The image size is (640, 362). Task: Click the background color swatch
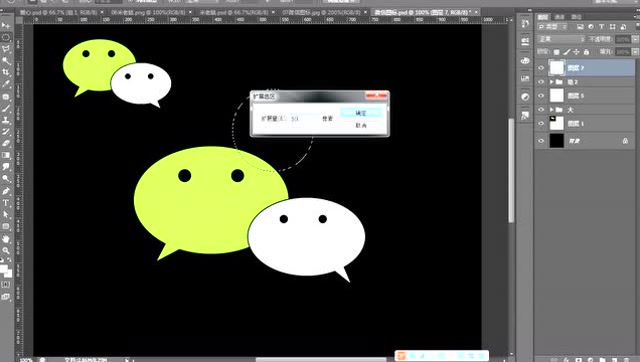pyautogui.click(x=9, y=274)
